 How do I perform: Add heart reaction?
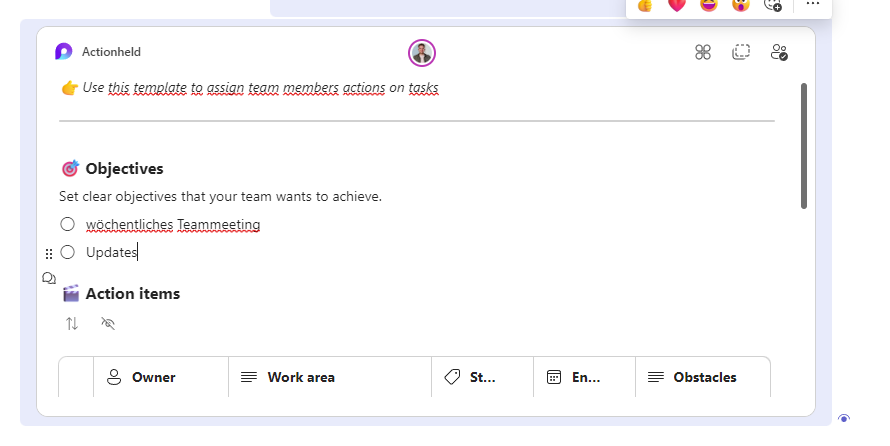[677, 5]
